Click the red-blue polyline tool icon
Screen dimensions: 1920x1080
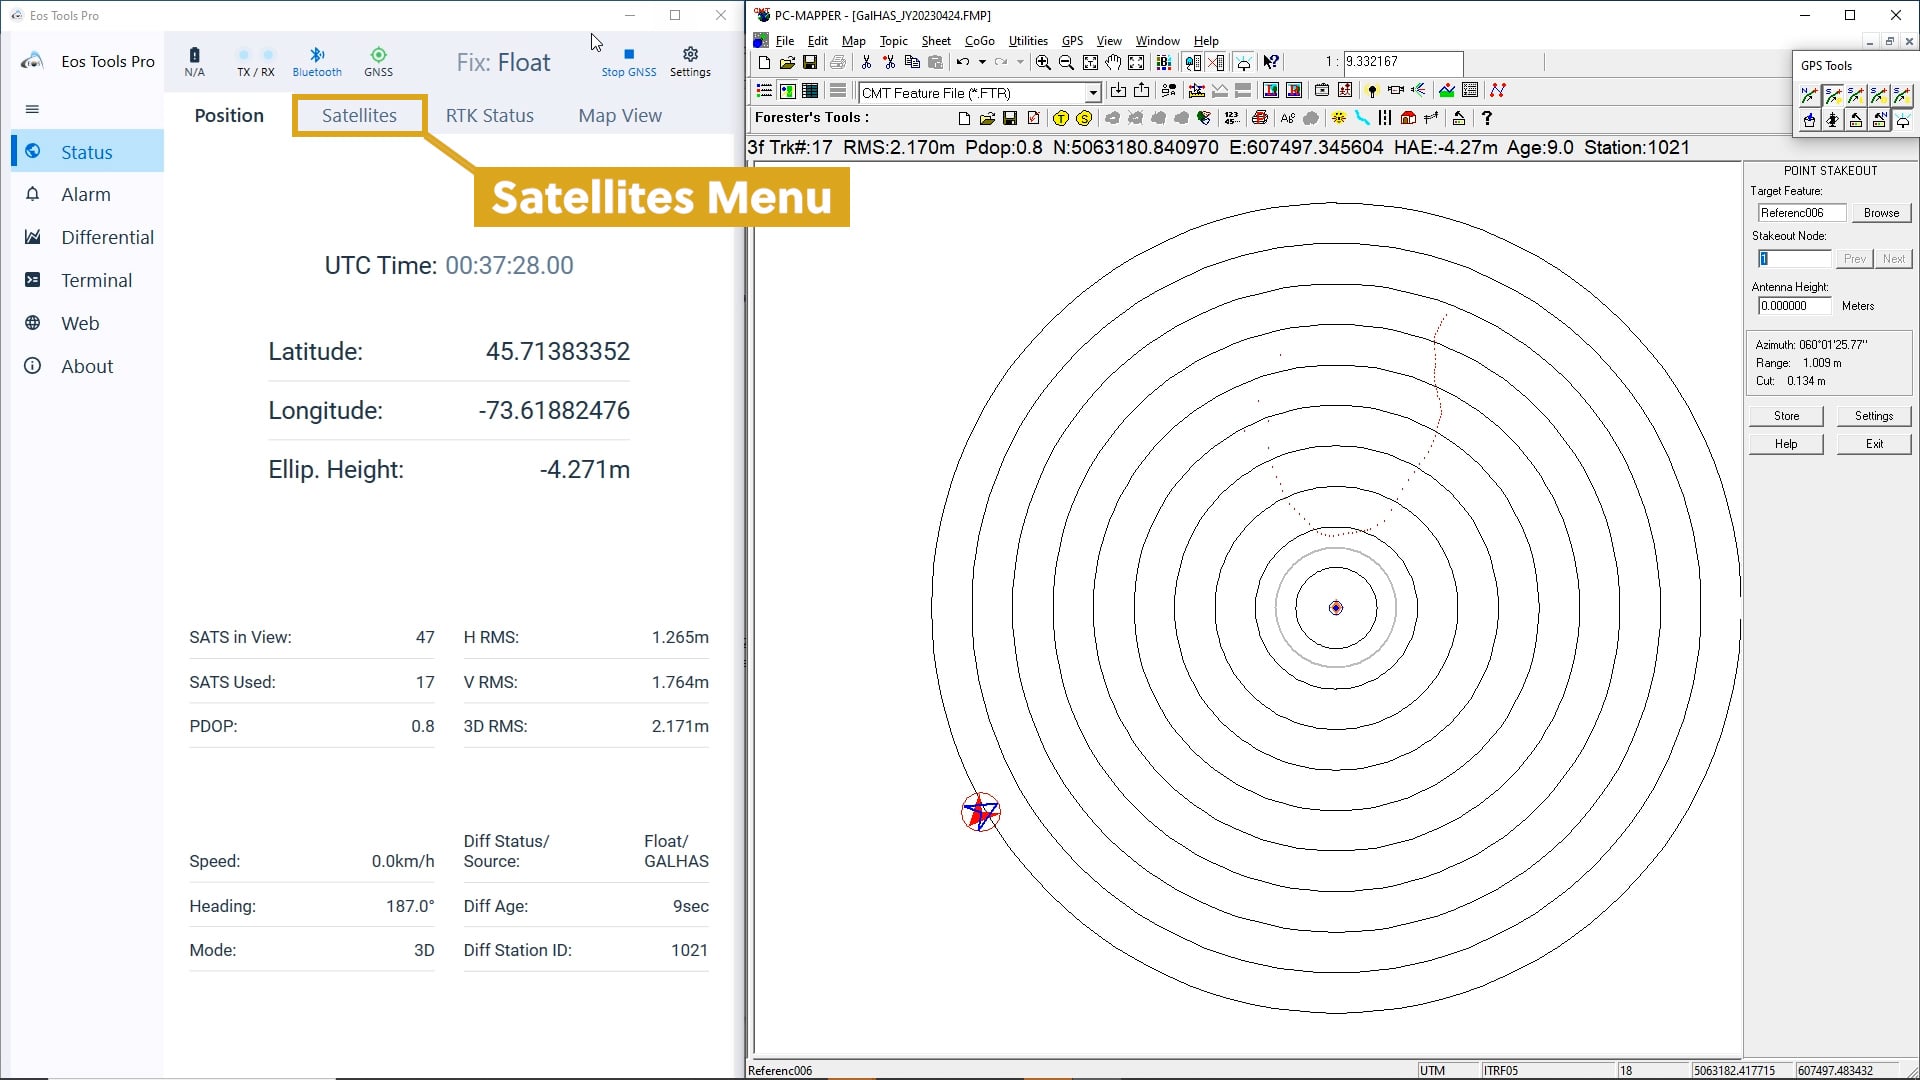click(1498, 91)
